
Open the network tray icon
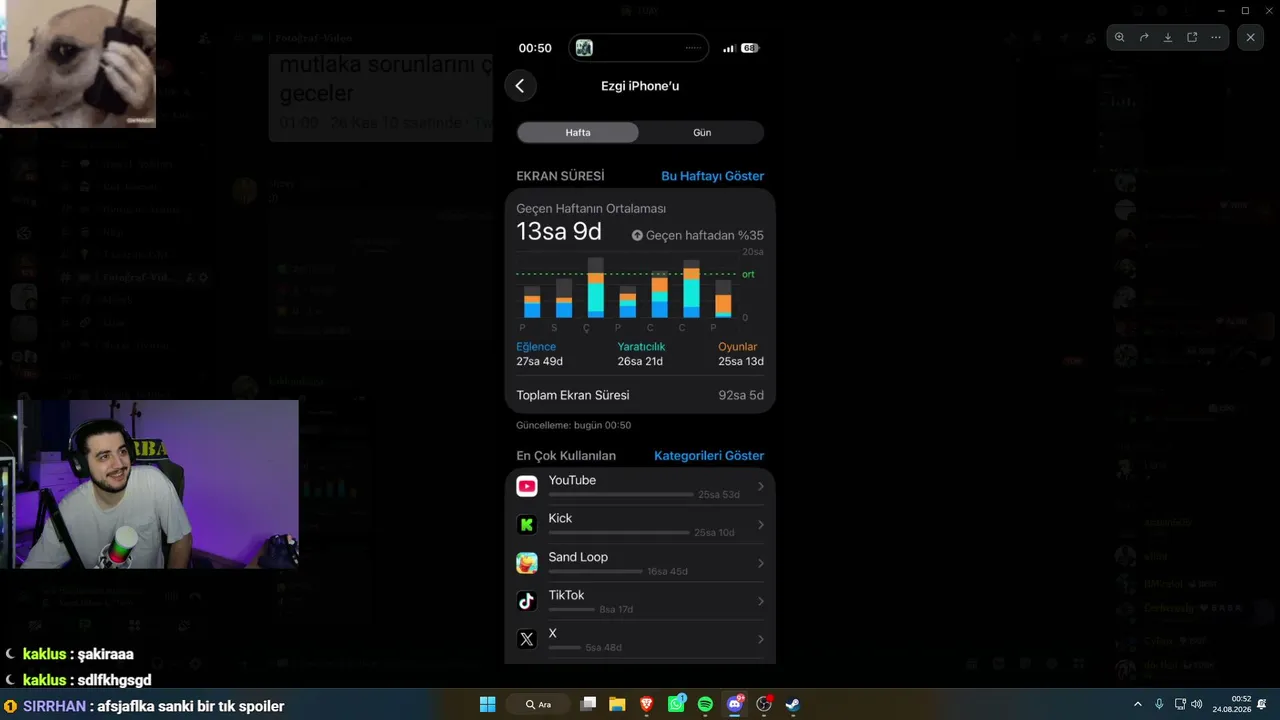click(1180, 704)
